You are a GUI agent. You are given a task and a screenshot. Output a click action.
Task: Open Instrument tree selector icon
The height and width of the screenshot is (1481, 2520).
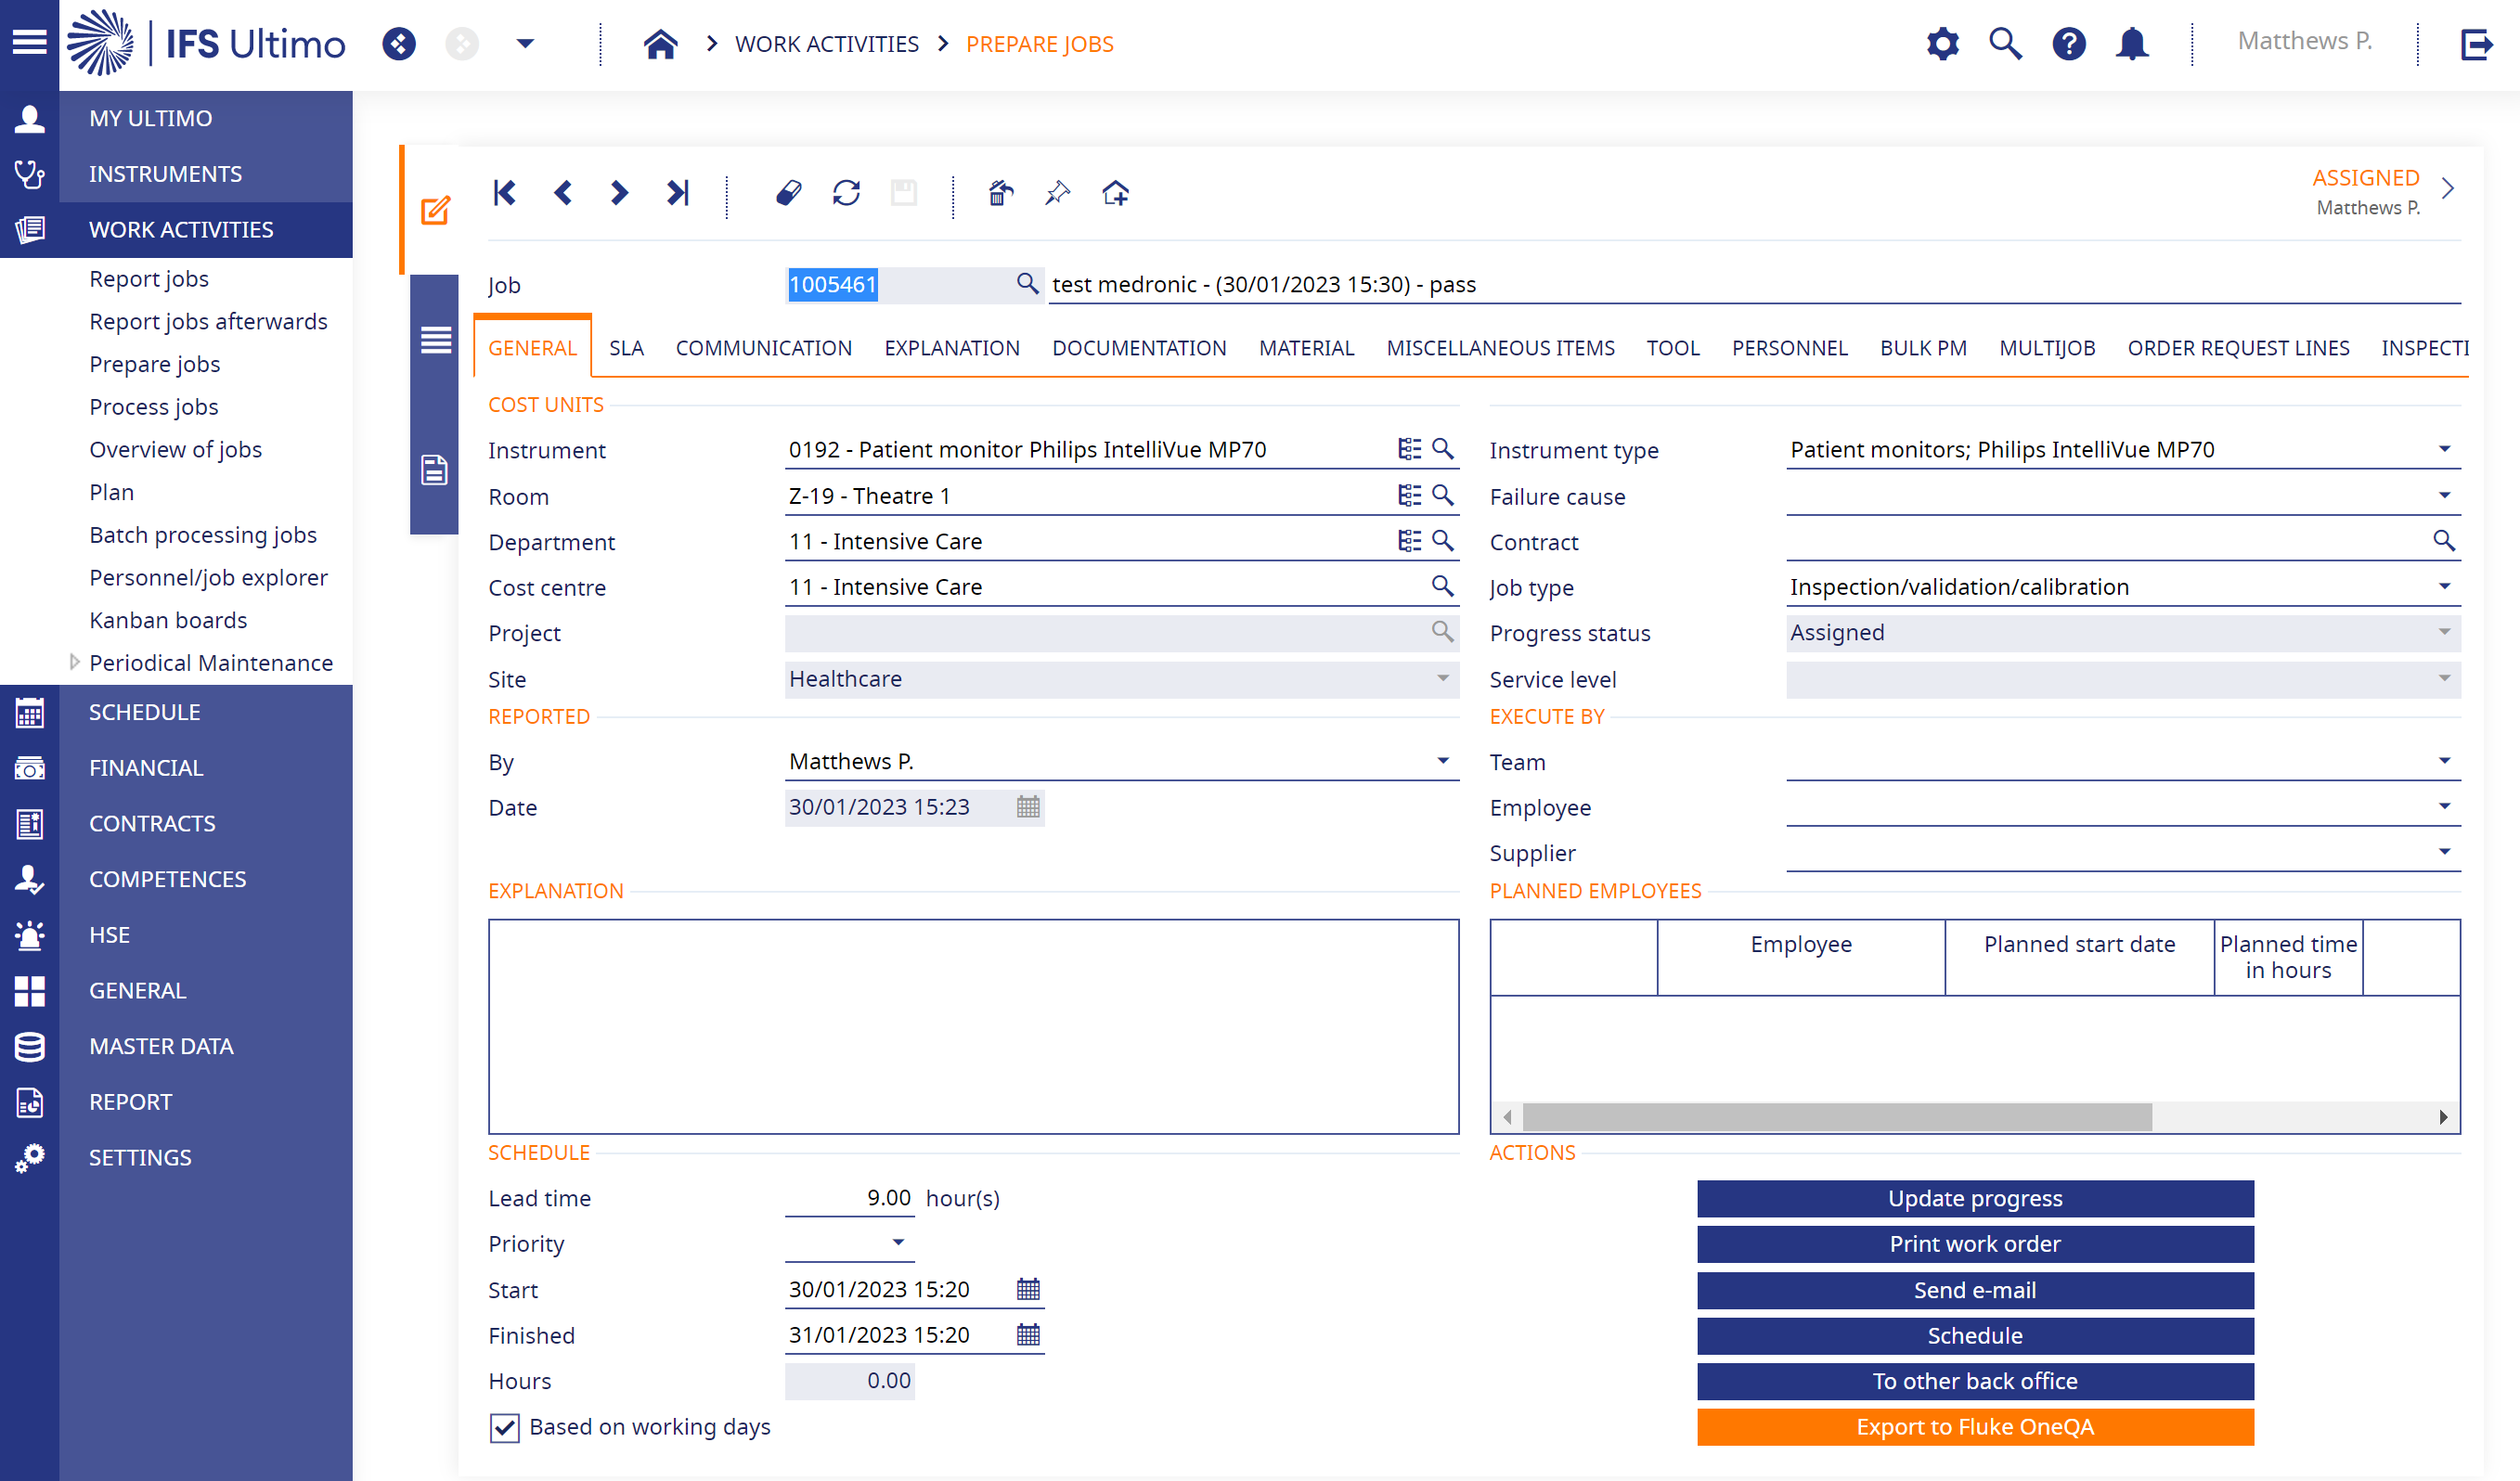coord(1409,449)
